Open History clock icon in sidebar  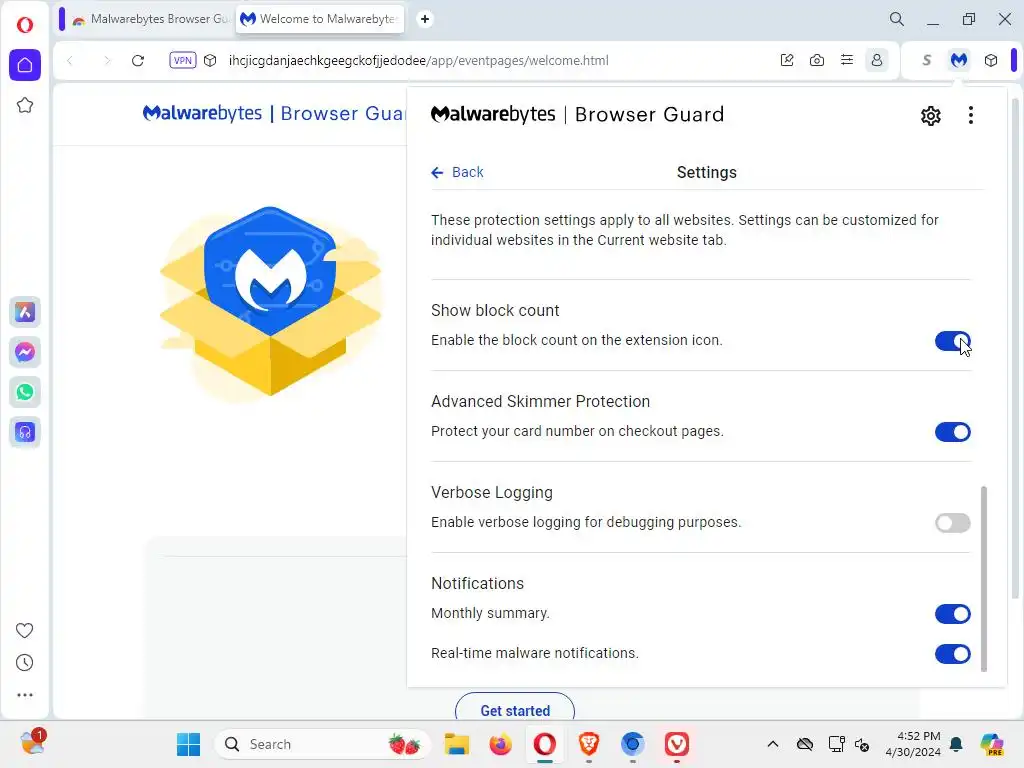point(24,663)
